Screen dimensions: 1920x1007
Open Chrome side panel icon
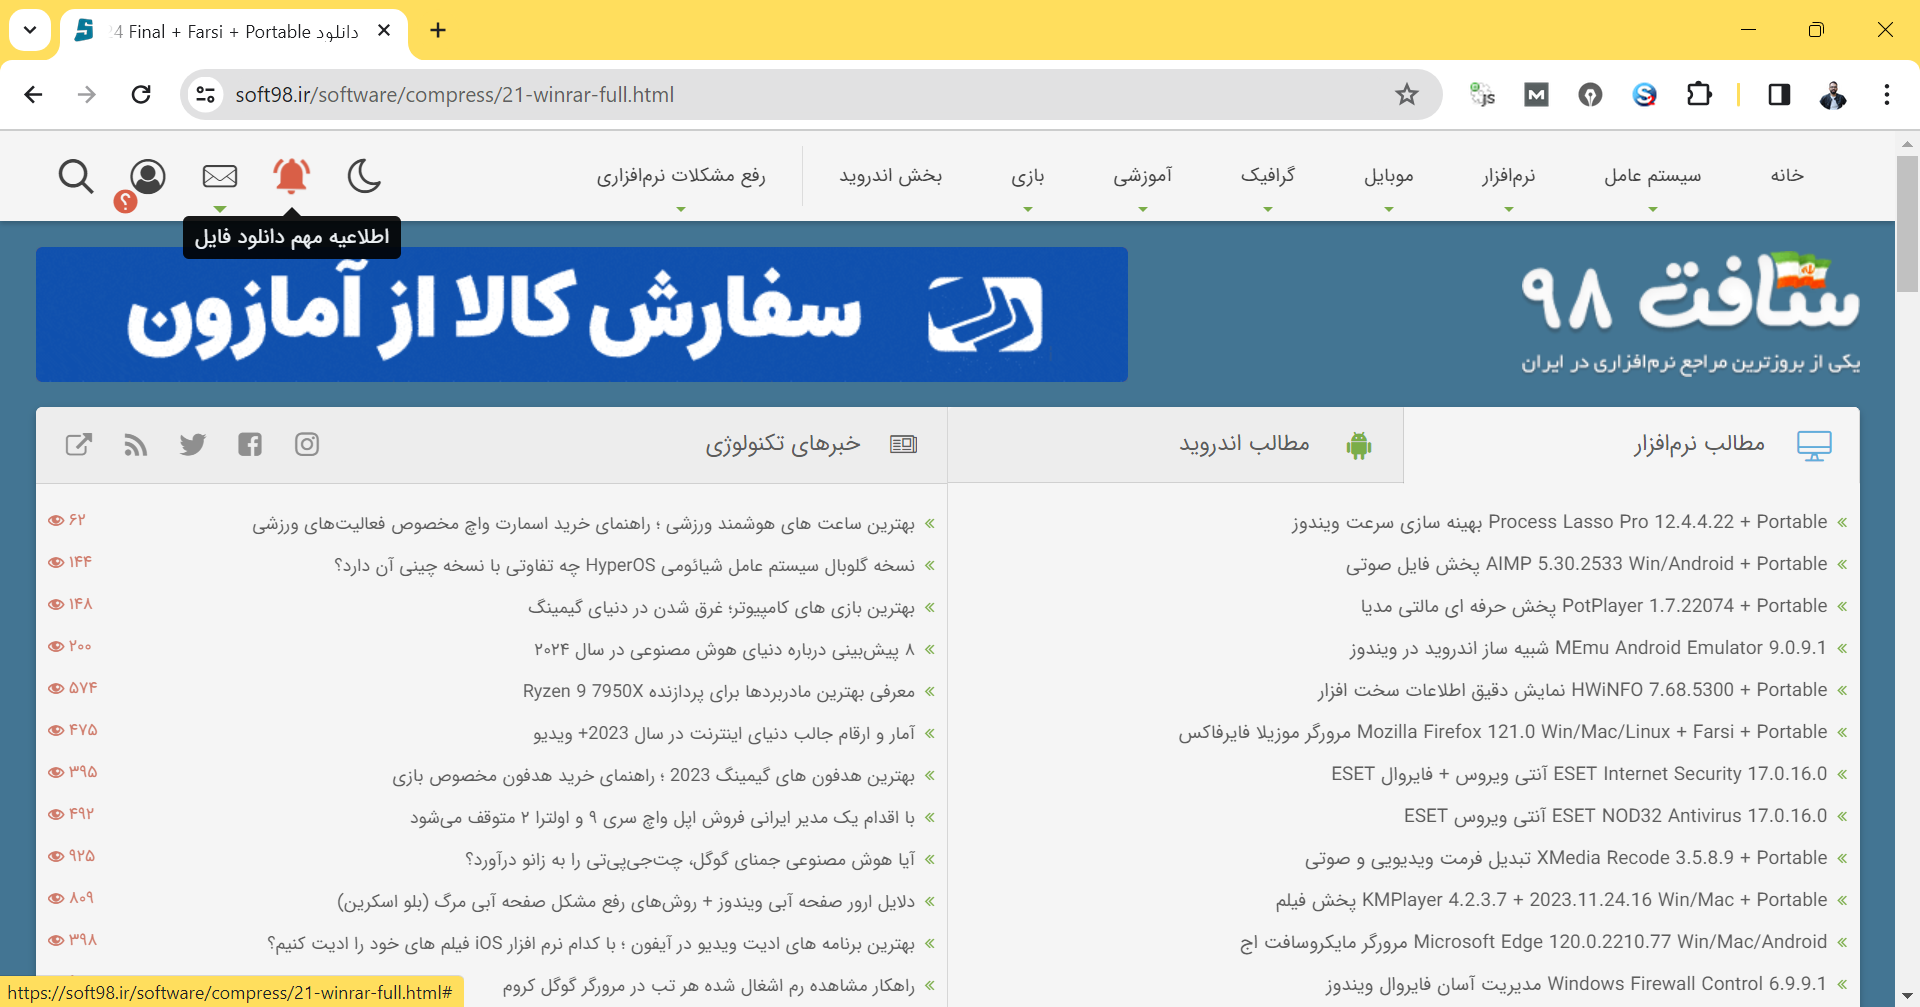click(1779, 95)
